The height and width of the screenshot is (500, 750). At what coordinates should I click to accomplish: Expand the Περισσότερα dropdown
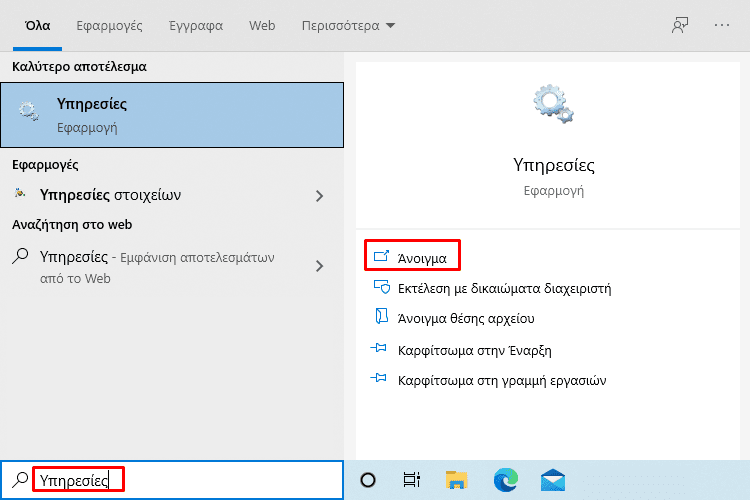tap(348, 25)
